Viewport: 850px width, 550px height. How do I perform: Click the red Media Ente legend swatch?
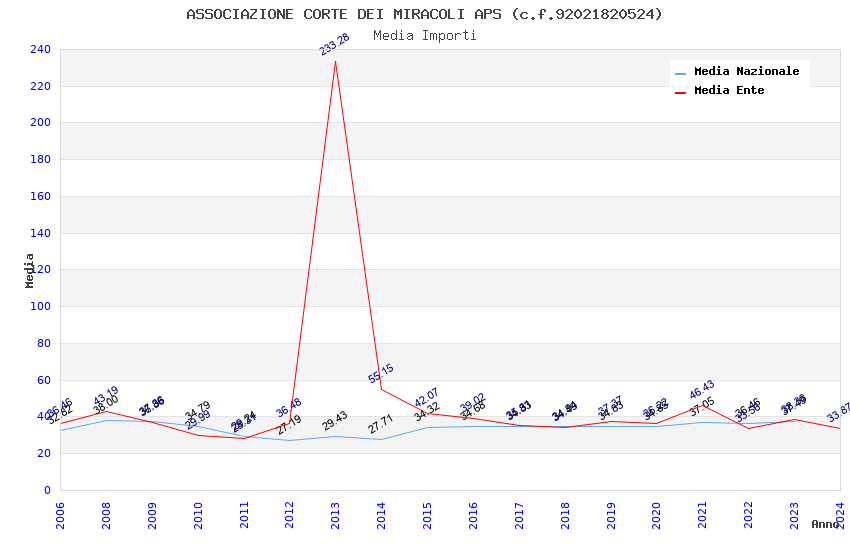click(x=680, y=93)
